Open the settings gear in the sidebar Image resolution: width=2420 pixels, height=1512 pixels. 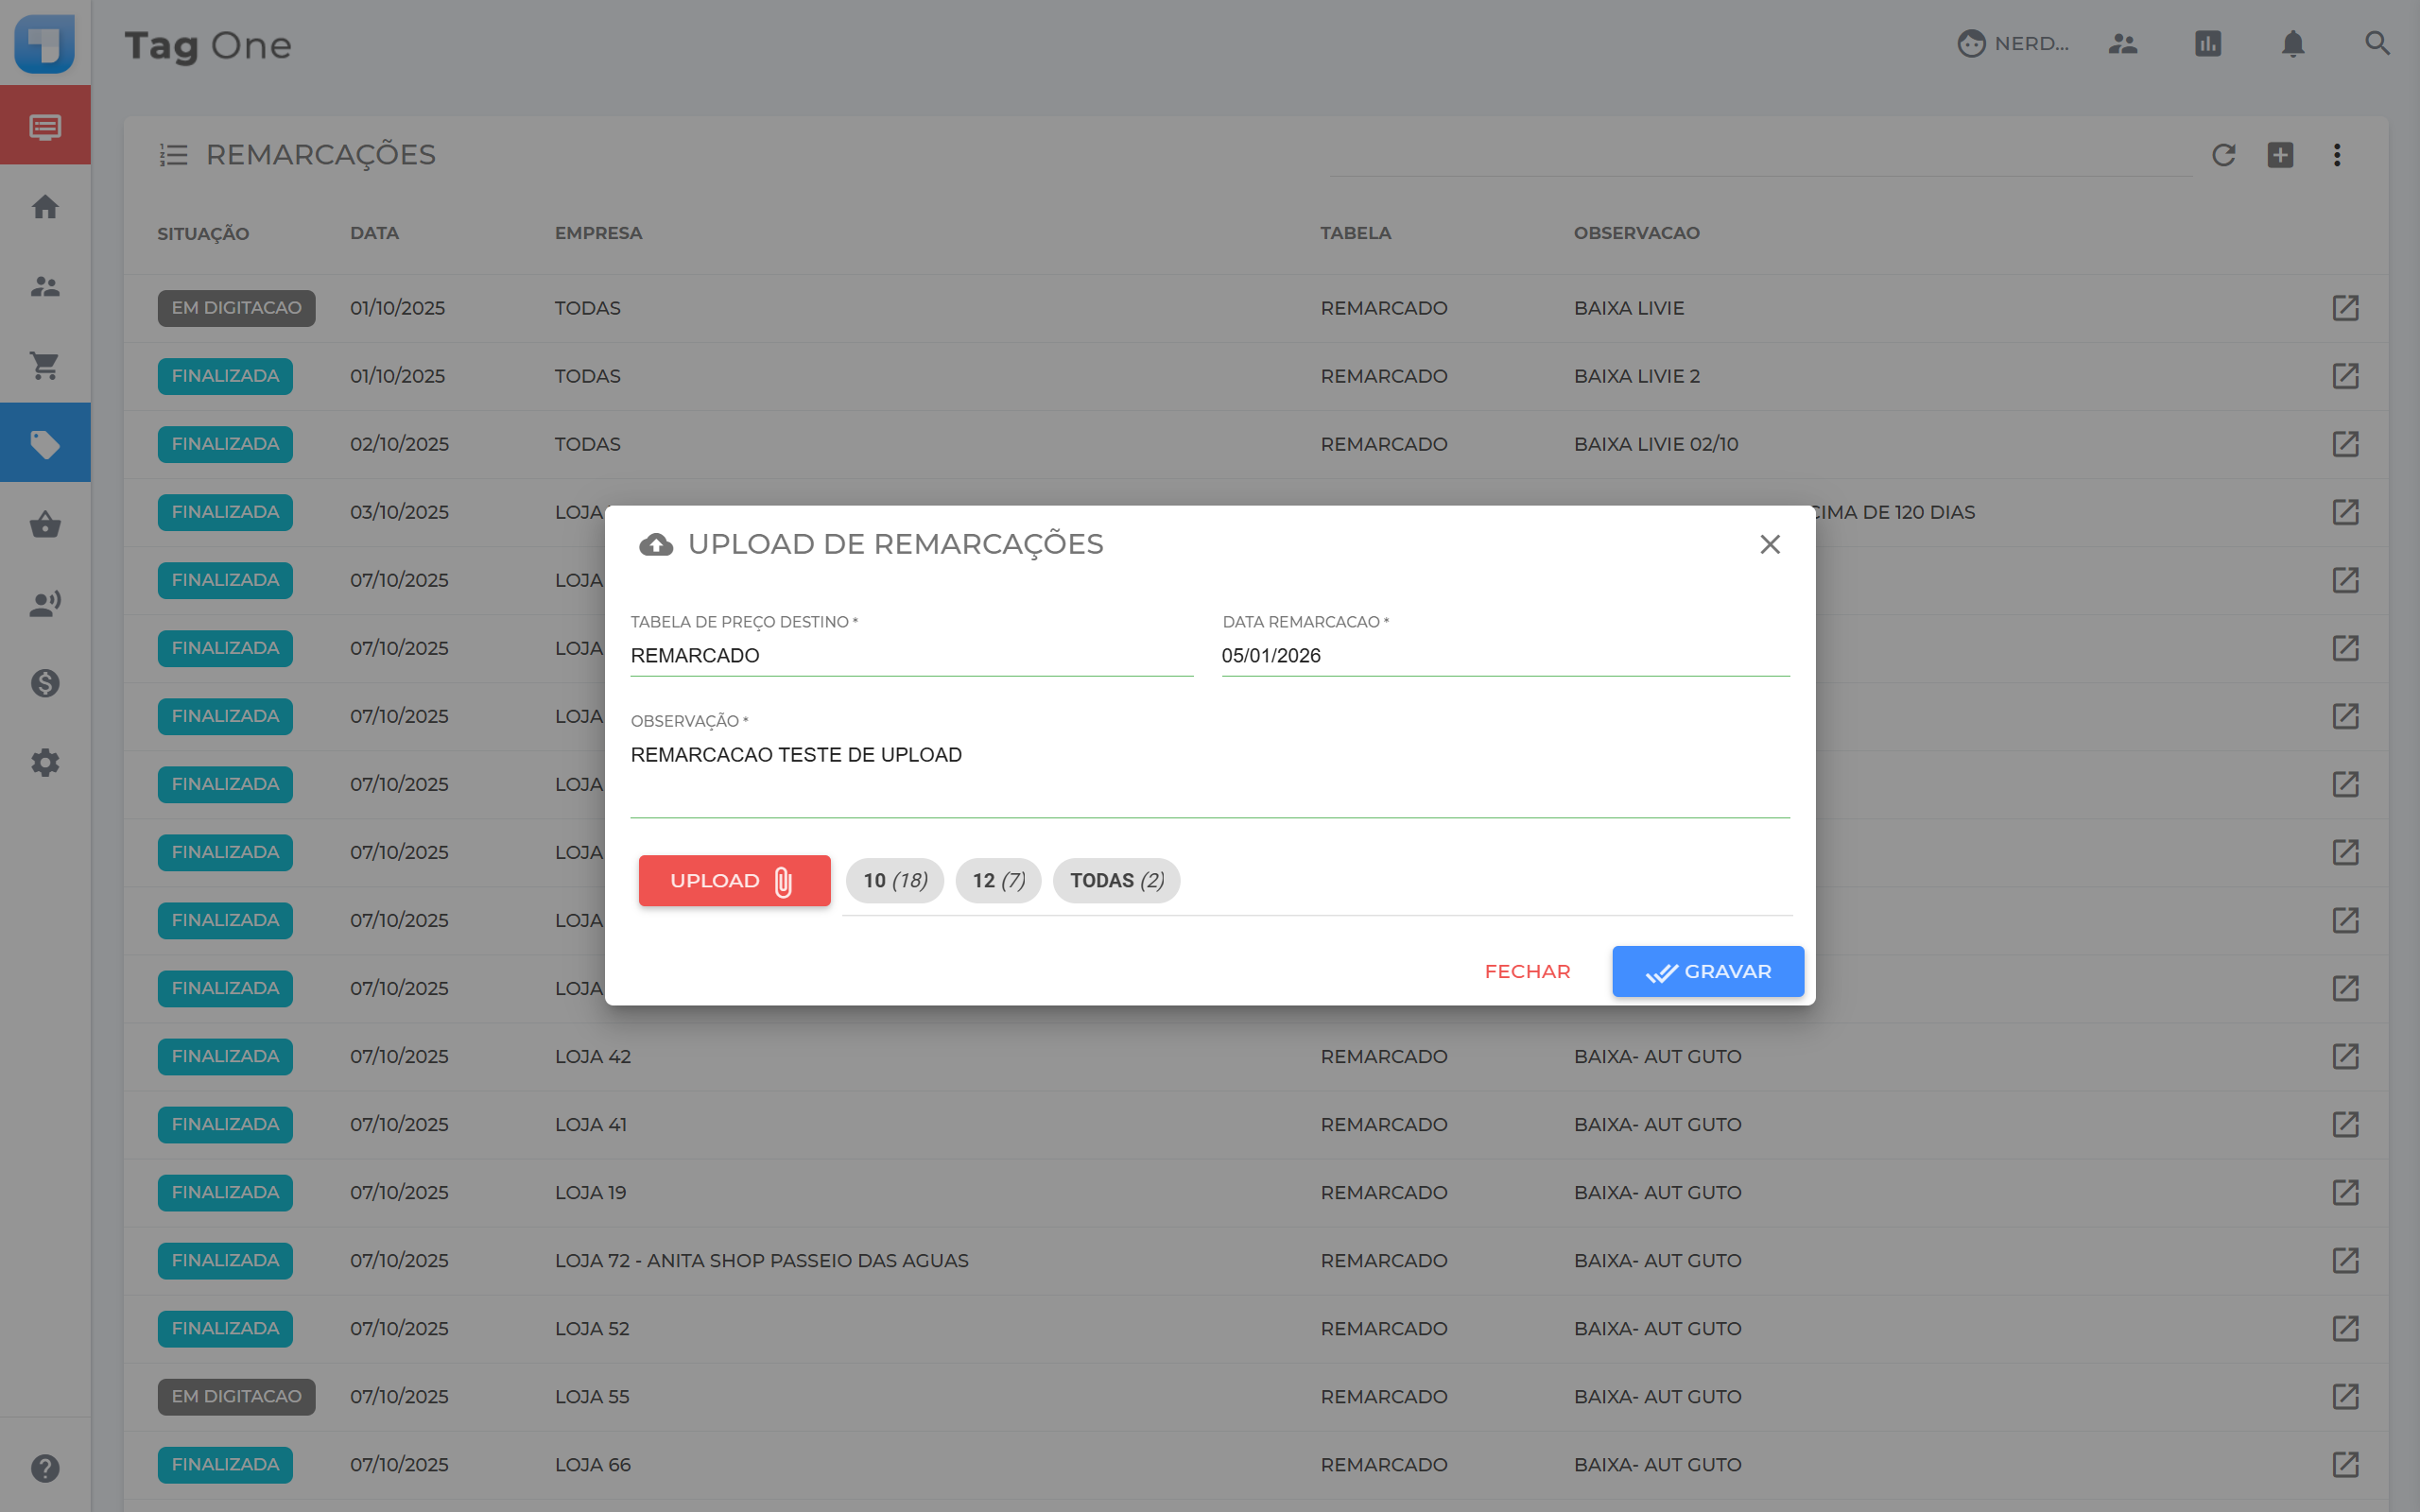[45, 763]
